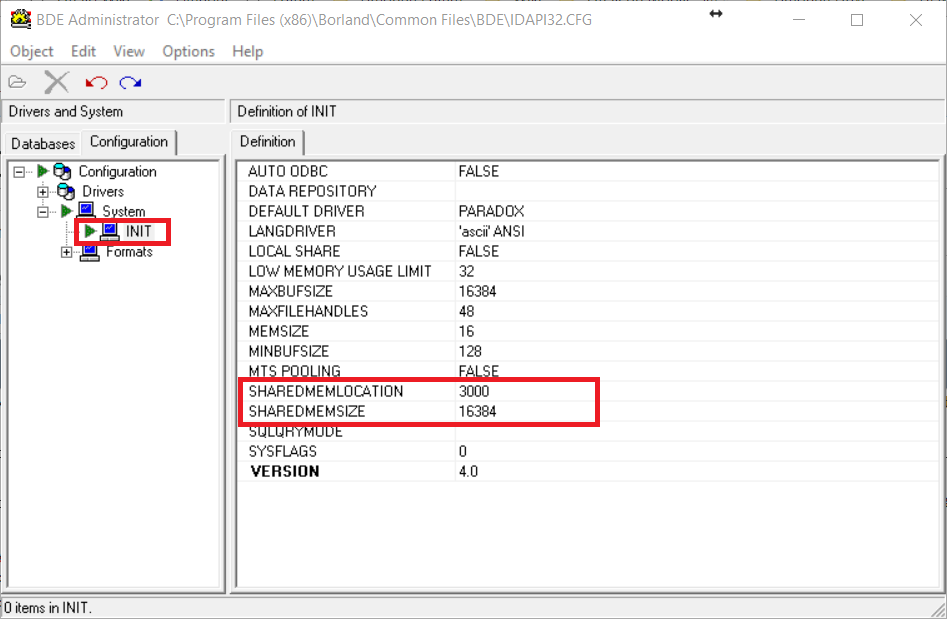Select the Drivers tree item label
Image resolution: width=947 pixels, height=619 pixels.
point(103,191)
